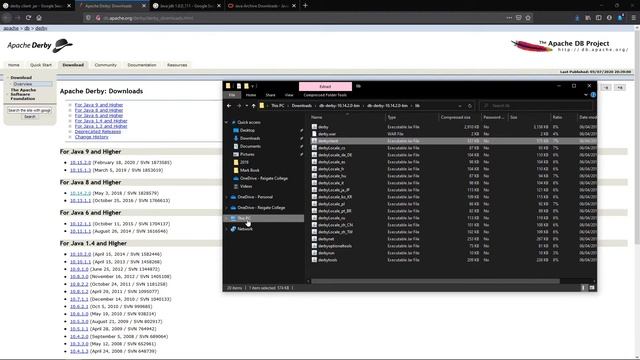
Task: Open the Community site tab
Action: click(105, 65)
